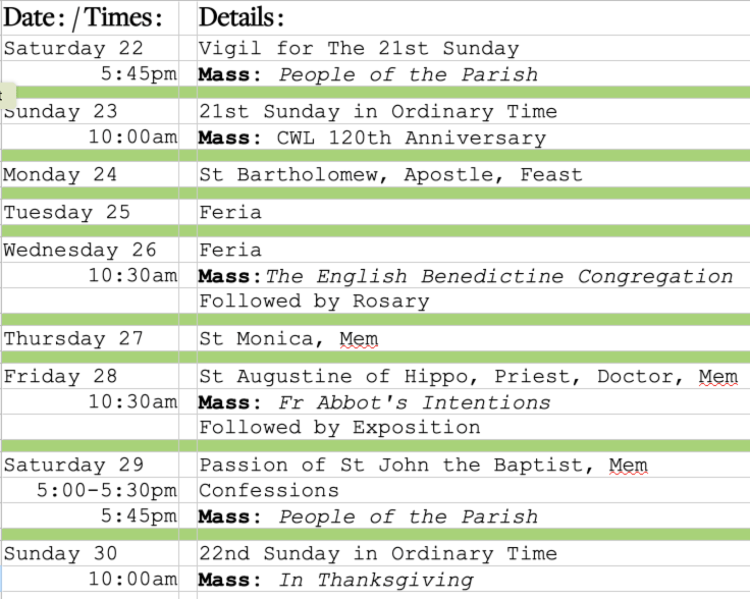
Task: Select the 'Confessions' cell
Action: click(x=474, y=490)
